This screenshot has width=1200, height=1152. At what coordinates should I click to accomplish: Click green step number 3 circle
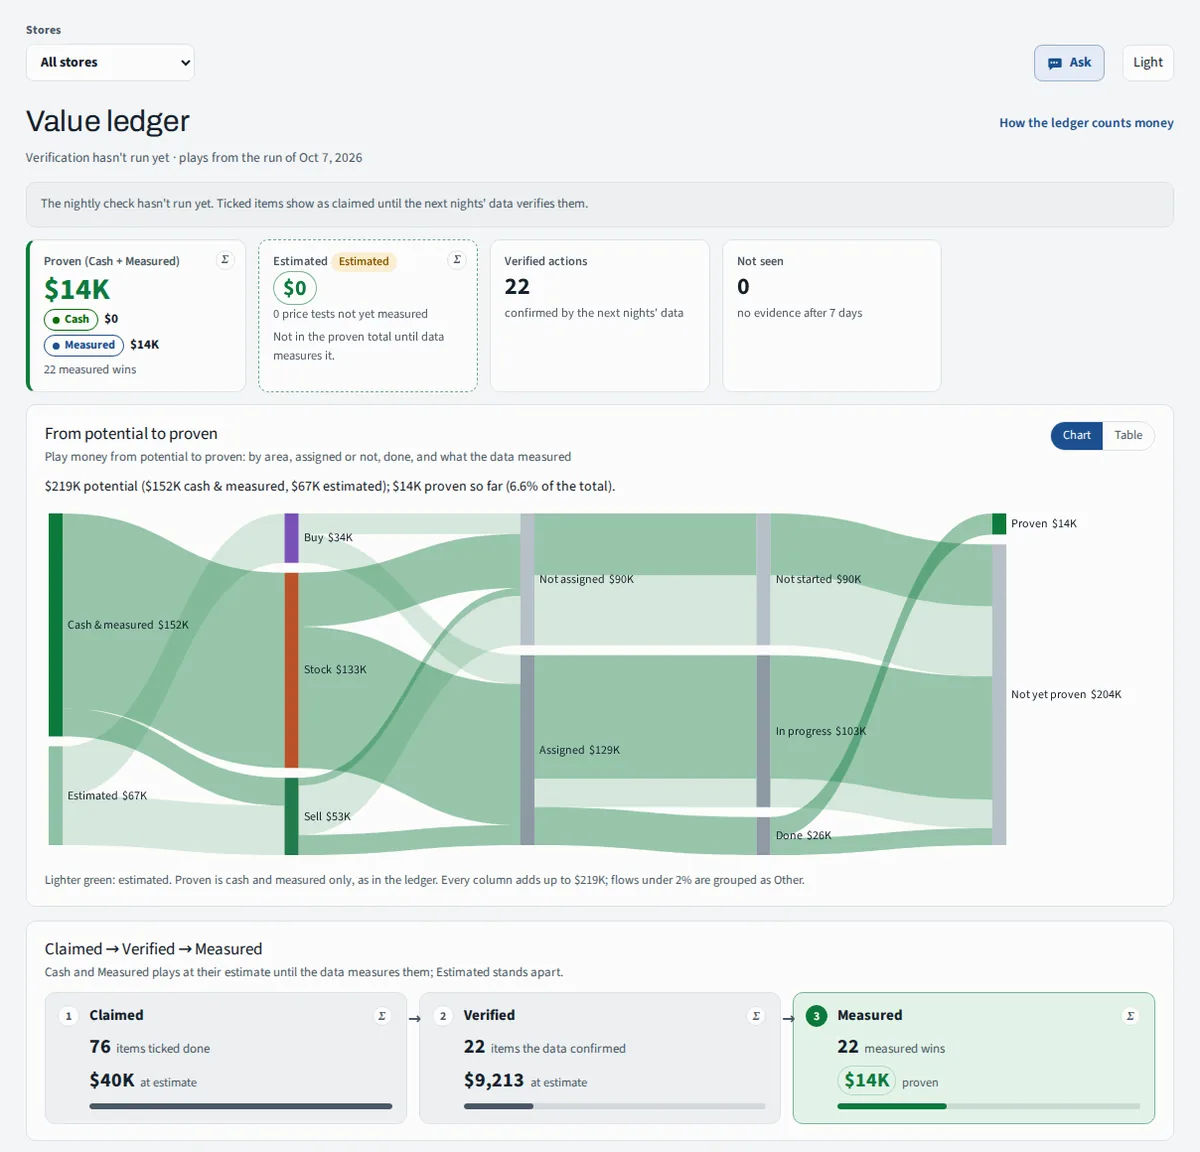pos(816,1016)
